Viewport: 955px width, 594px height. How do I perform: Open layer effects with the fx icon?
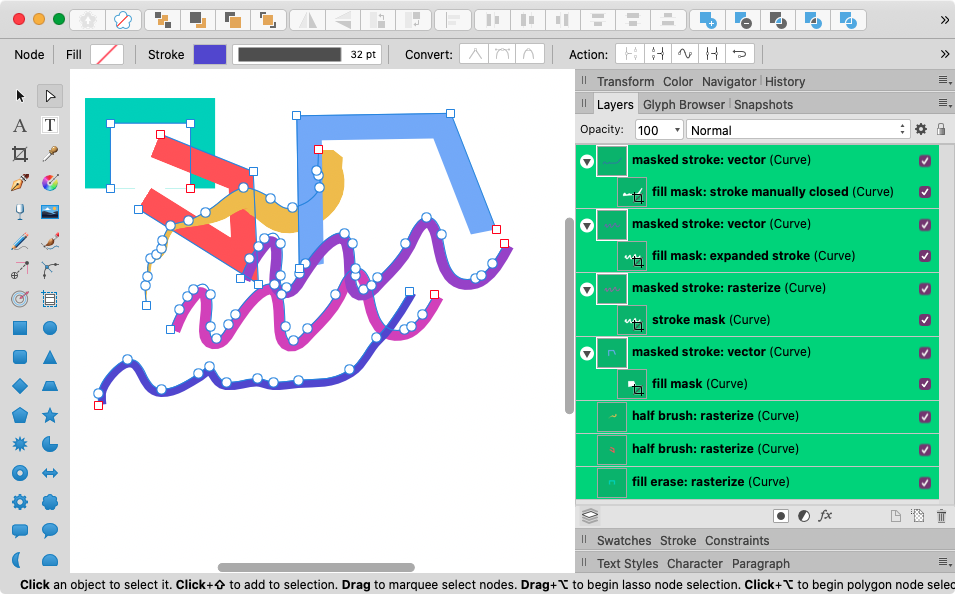(824, 516)
